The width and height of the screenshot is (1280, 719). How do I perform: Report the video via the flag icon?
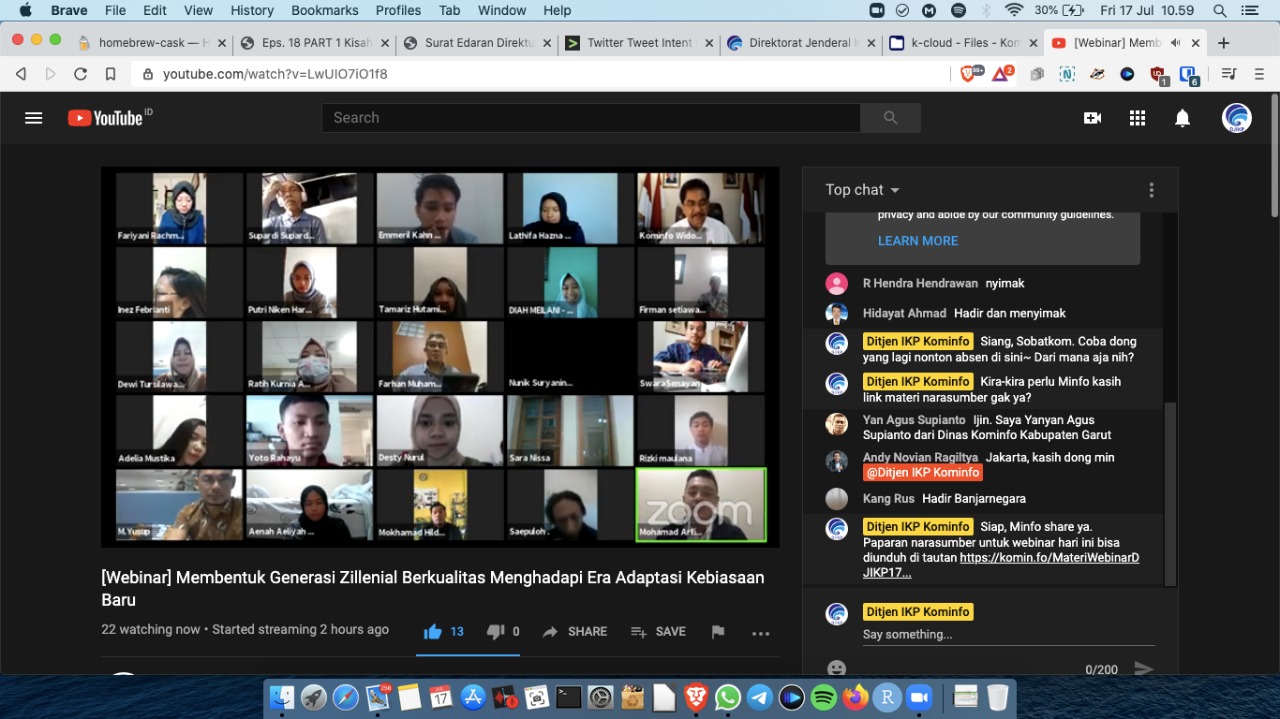coord(717,631)
